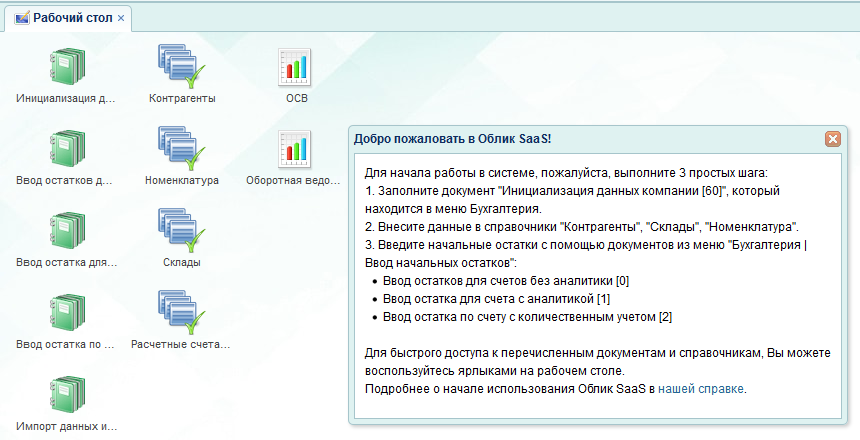Viewport: 860px width, 440px height.
Task: Open the Инициализация д... notebook icon
Action: [67, 67]
